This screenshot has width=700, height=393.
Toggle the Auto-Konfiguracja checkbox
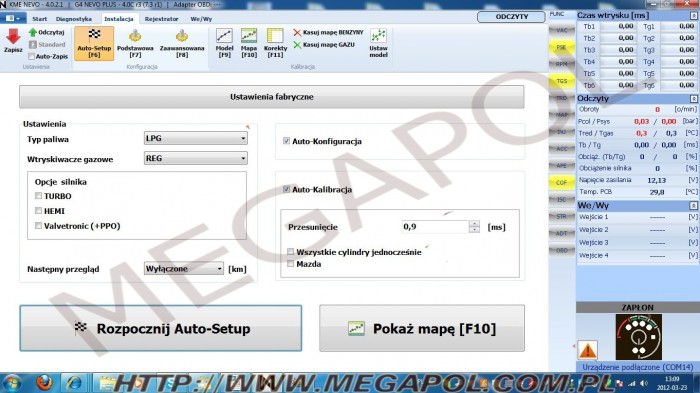286,141
